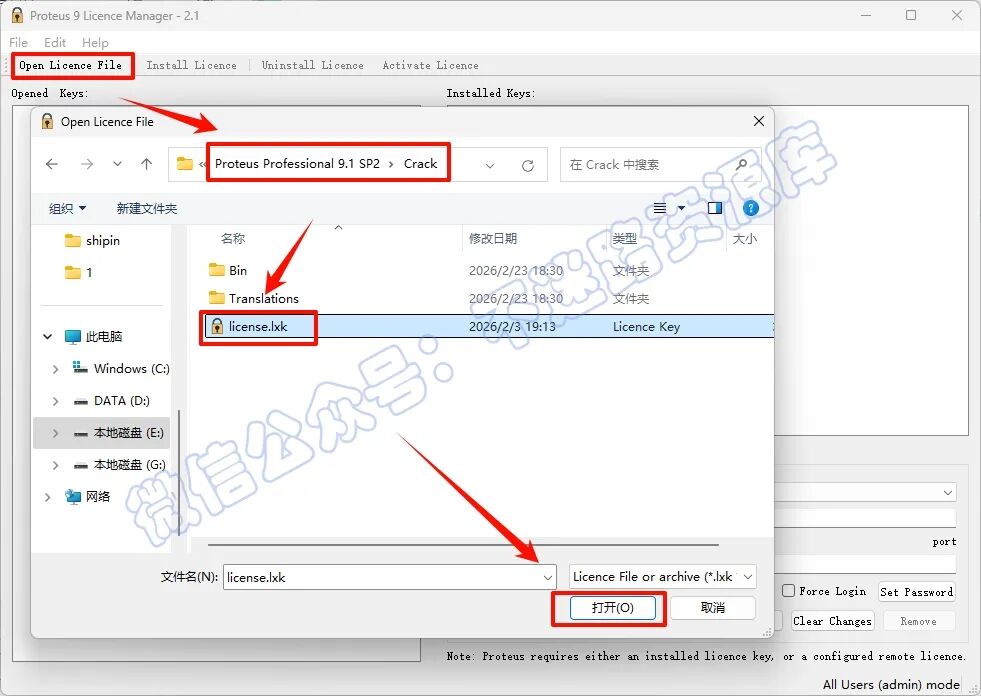This screenshot has height=696, width=981.
Task: Toggle Force Login checkbox in Licence Manager
Action: tap(788, 590)
